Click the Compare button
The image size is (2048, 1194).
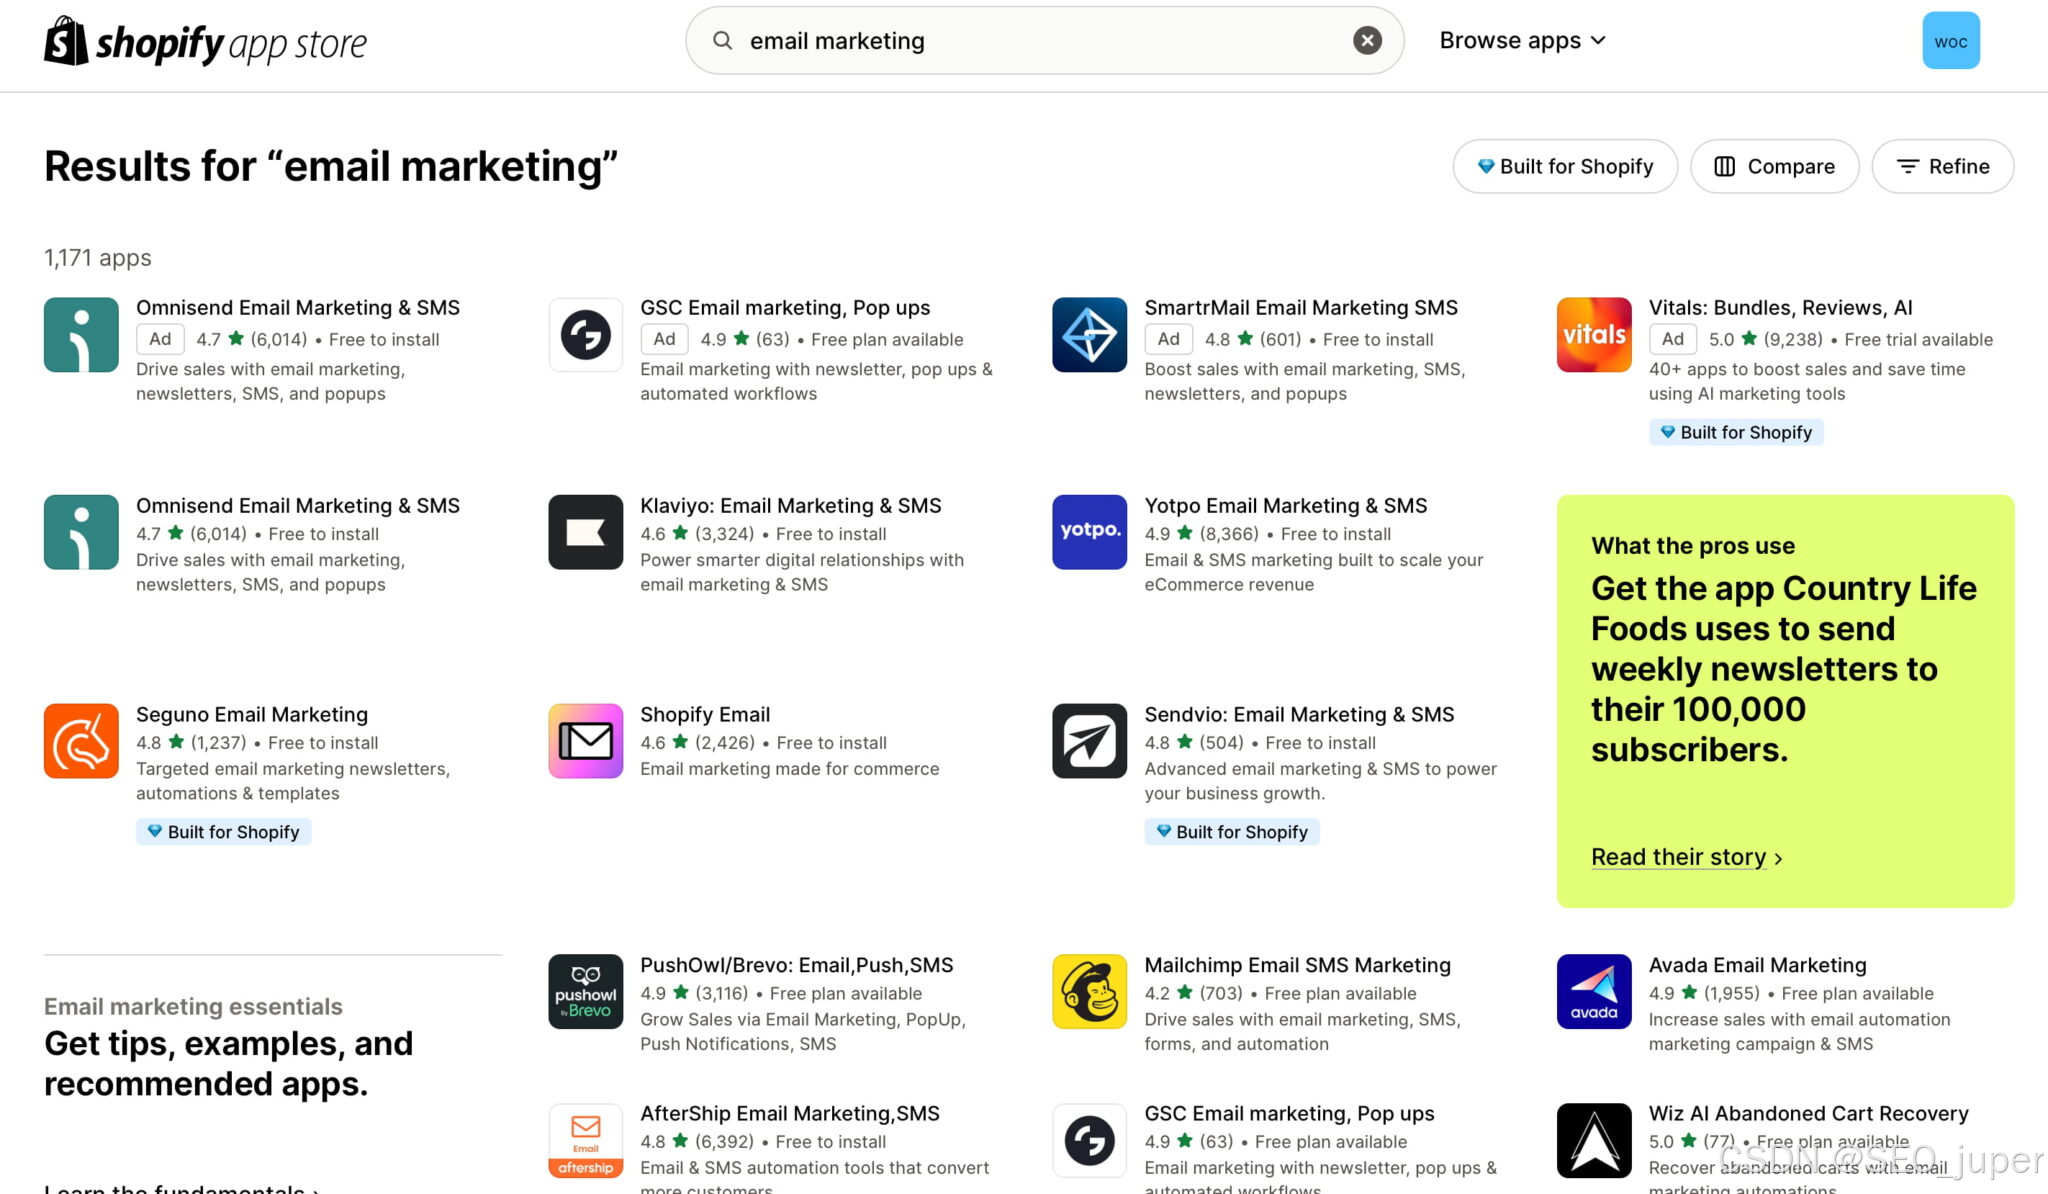(x=1774, y=166)
